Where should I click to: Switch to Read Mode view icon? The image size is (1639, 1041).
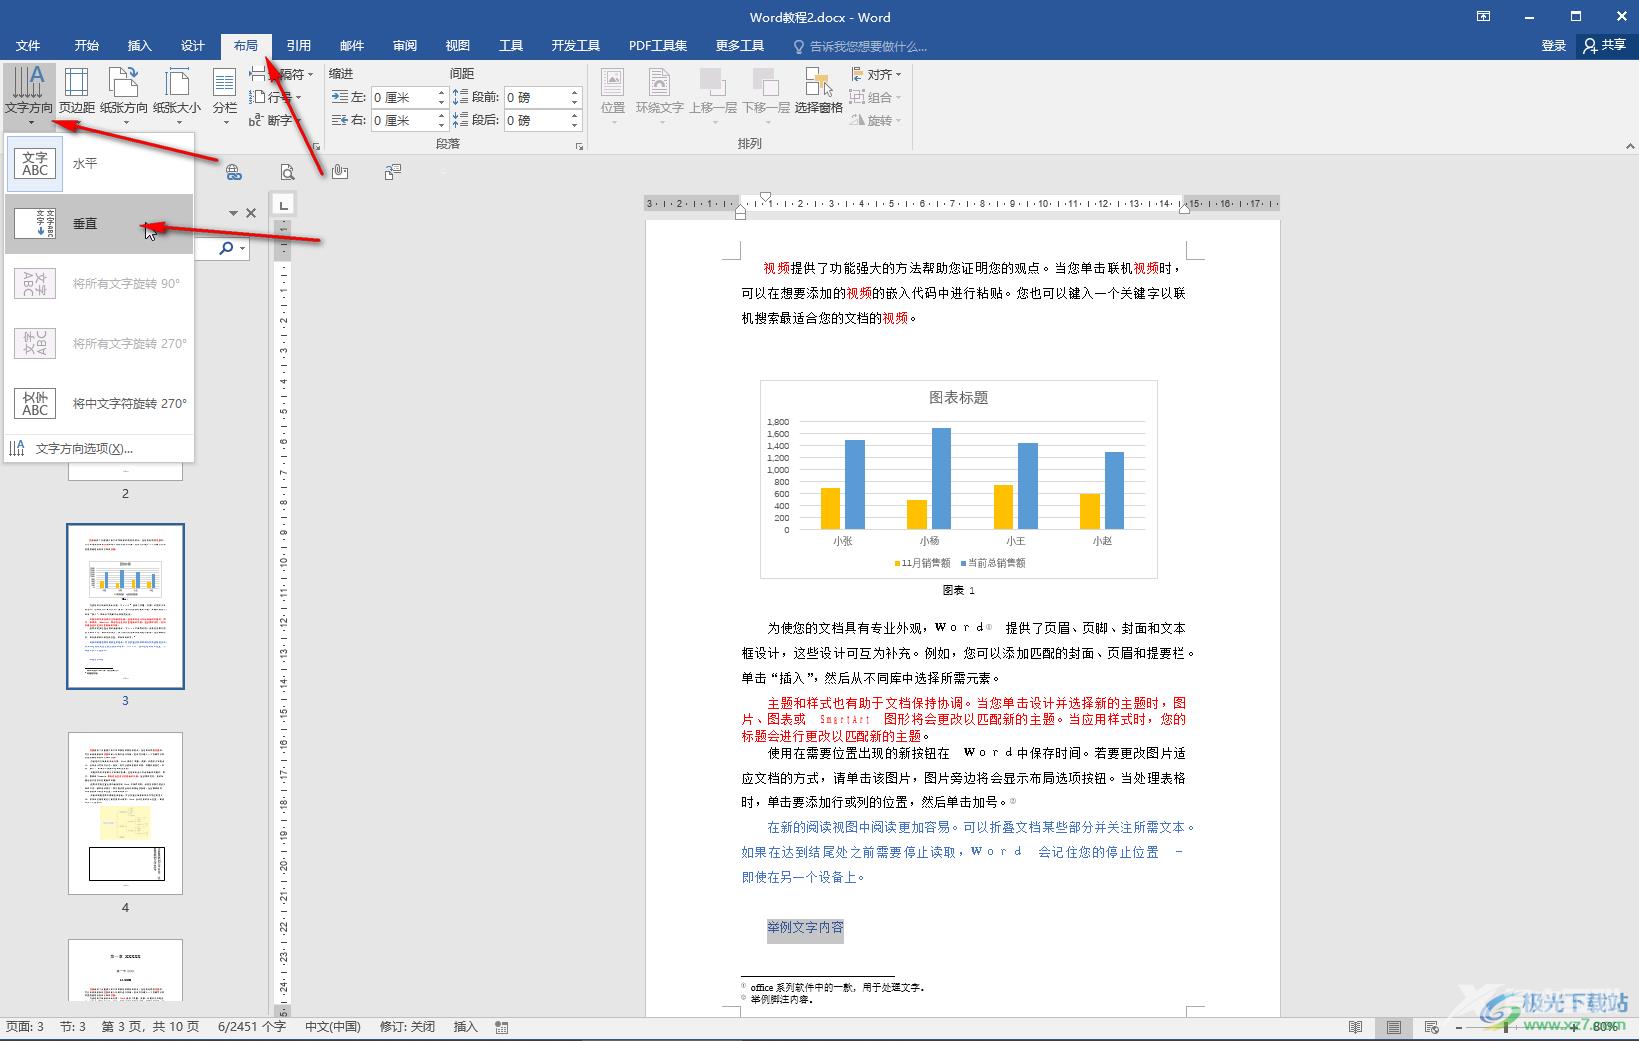pos(1355,1027)
